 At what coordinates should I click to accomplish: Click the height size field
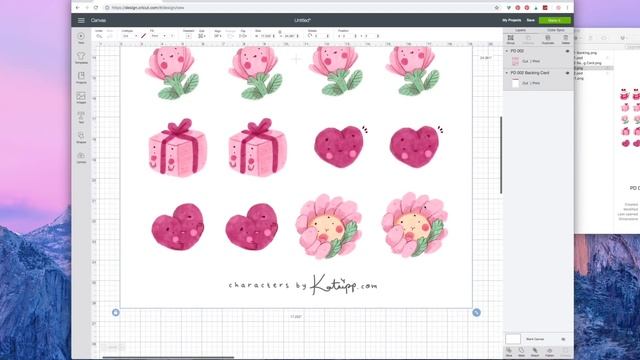[x=290, y=36]
